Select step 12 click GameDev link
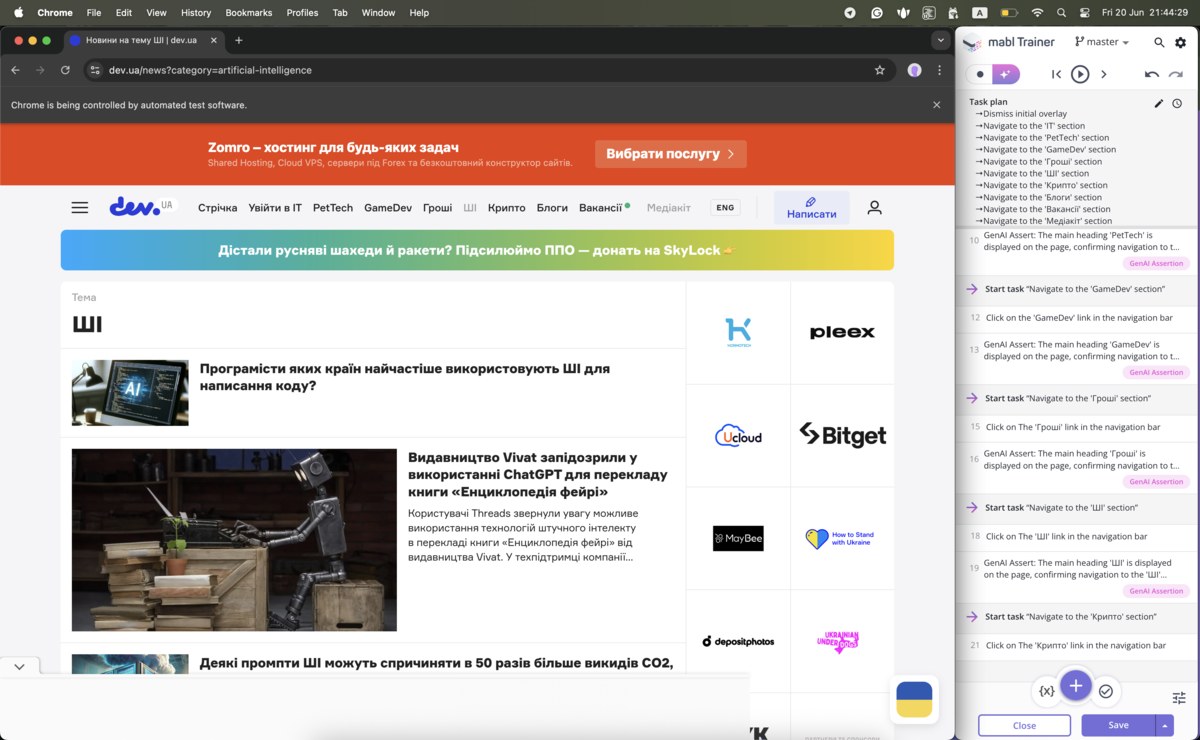Image resolution: width=1200 pixels, height=740 pixels. pyautogui.click(x=1075, y=317)
